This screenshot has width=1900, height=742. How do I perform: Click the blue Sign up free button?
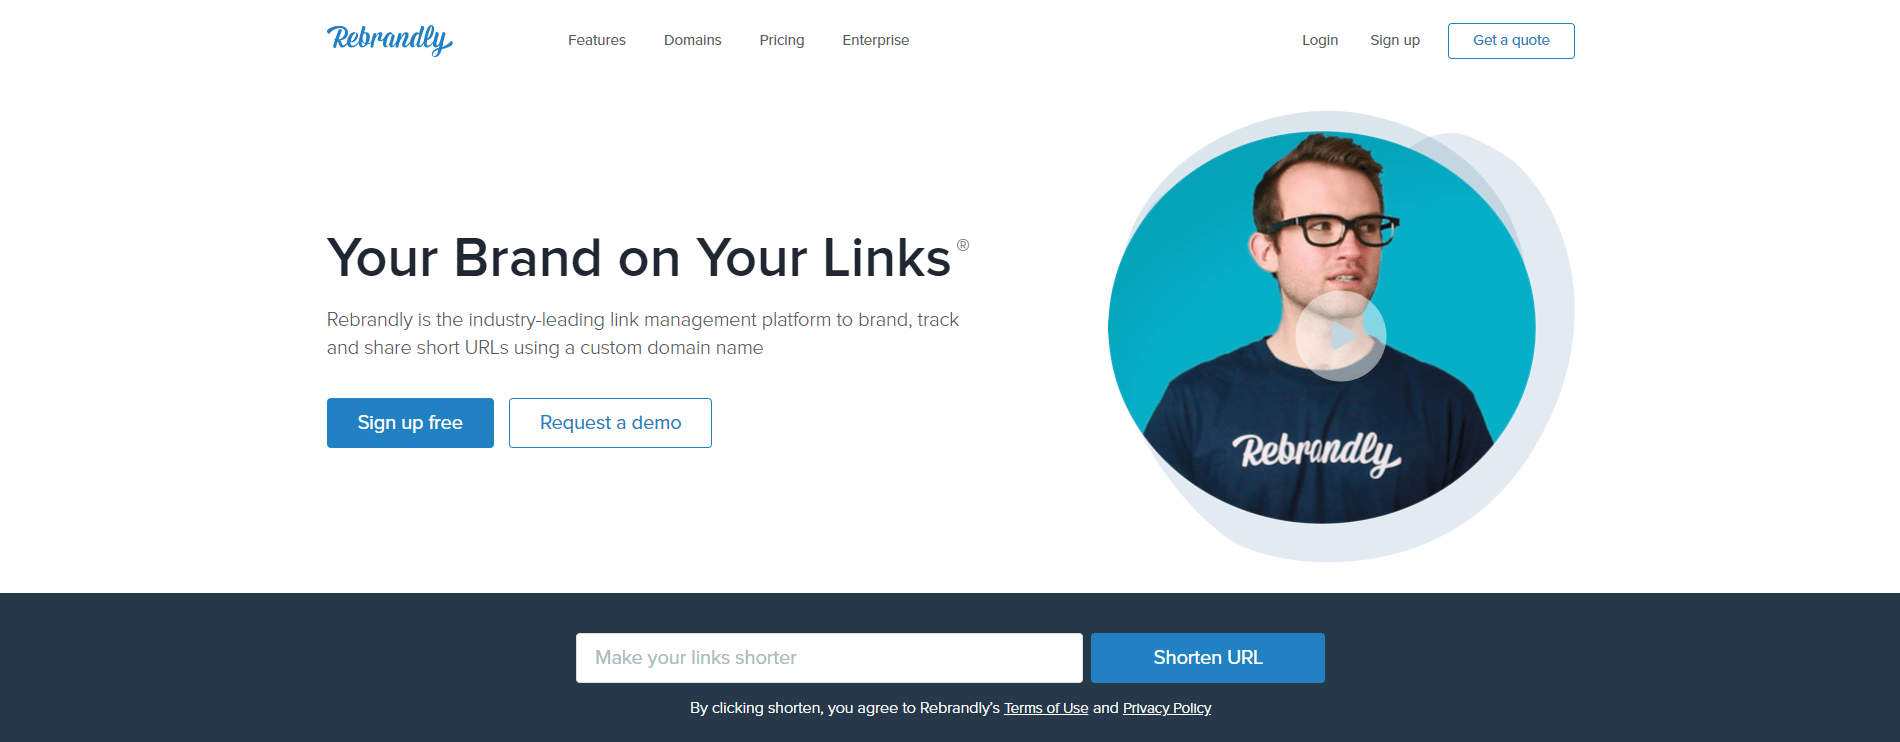410,423
